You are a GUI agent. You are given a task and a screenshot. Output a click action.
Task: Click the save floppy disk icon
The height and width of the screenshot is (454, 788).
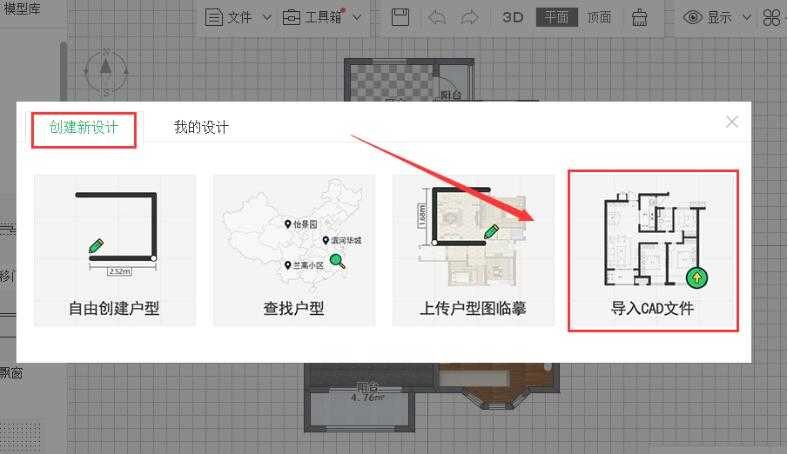[x=400, y=17]
